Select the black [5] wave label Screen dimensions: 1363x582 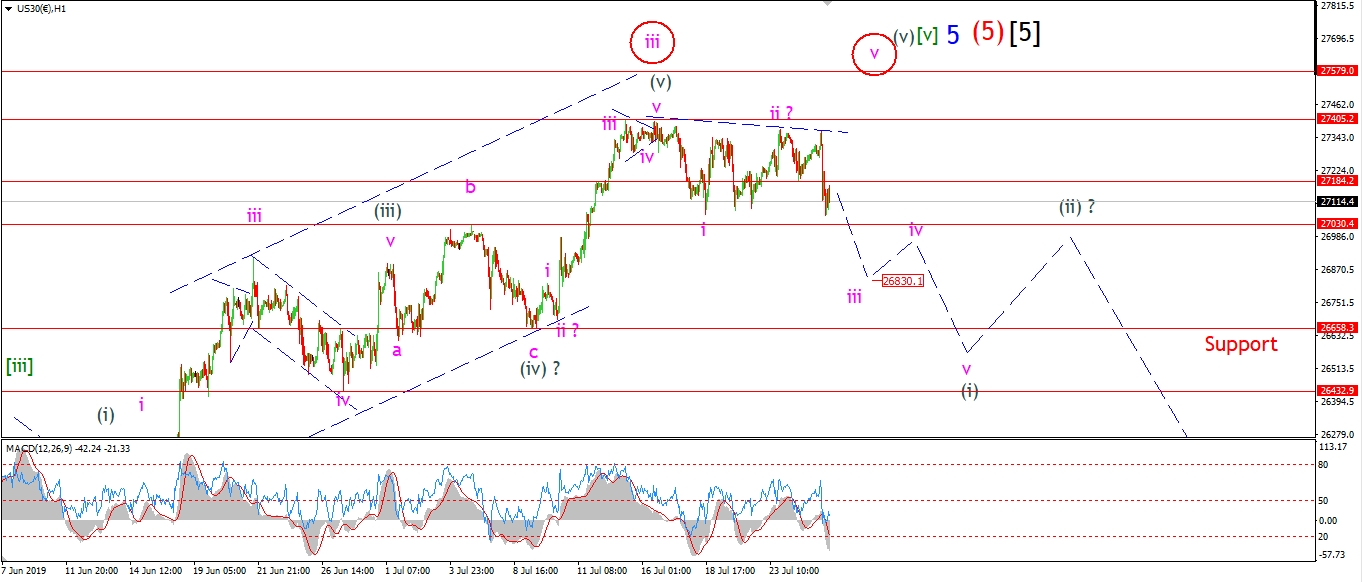pos(1025,34)
